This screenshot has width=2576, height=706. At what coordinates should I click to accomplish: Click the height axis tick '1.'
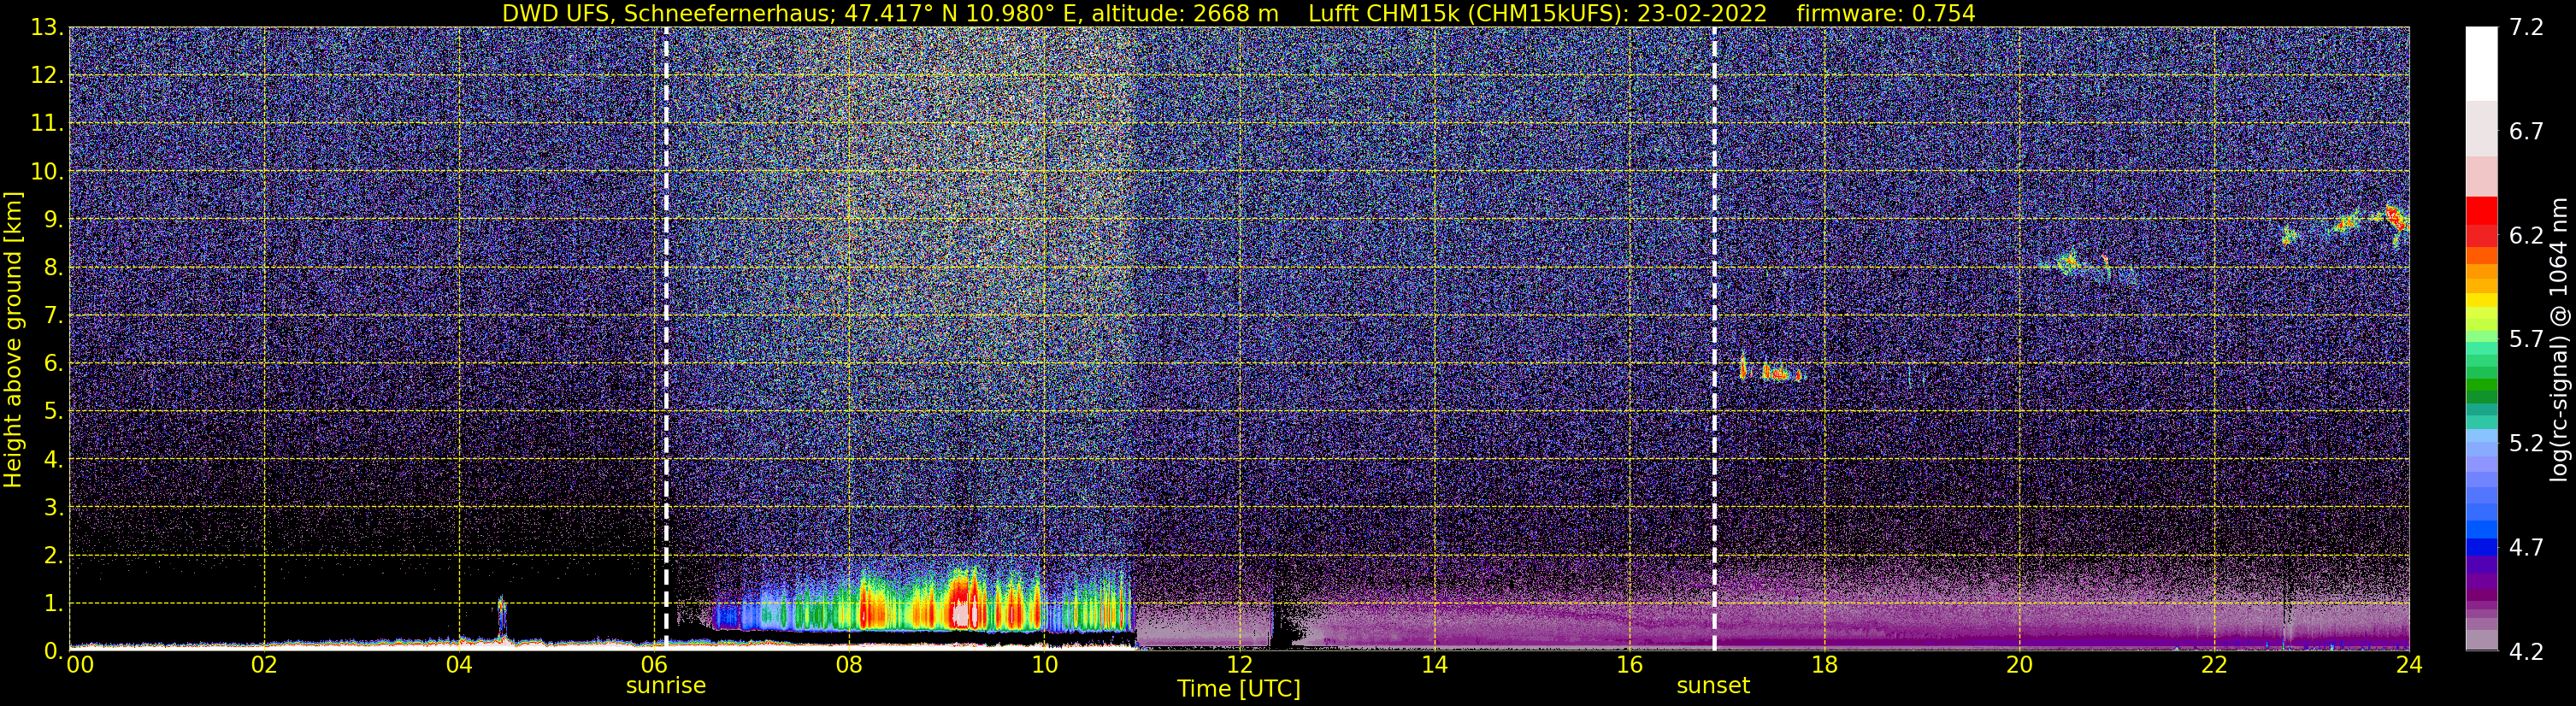(53, 604)
